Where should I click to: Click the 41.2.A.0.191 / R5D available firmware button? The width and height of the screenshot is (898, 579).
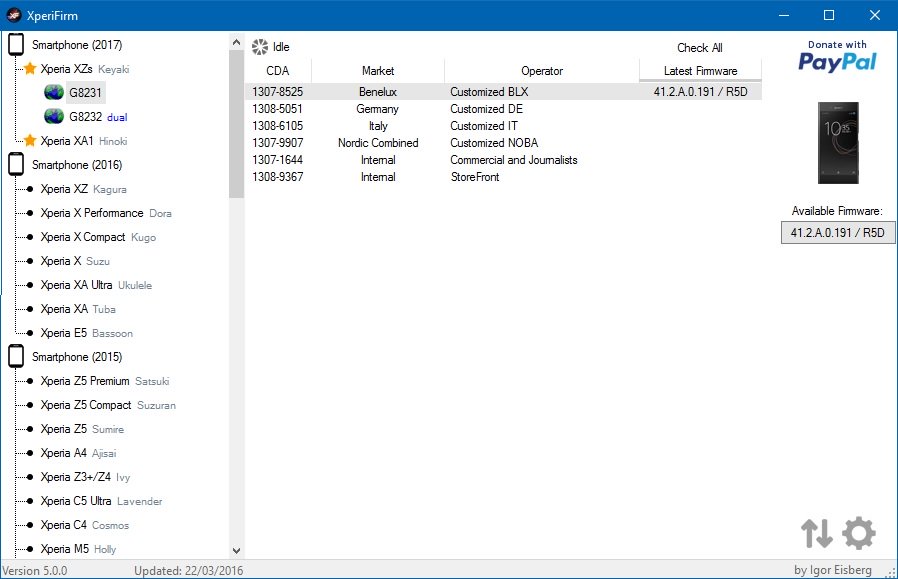(x=838, y=233)
